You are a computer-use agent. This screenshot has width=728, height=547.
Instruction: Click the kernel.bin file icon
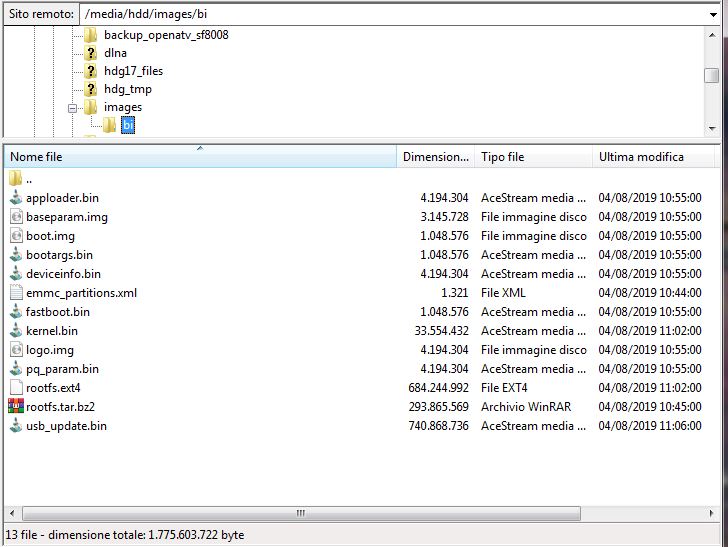(16, 331)
